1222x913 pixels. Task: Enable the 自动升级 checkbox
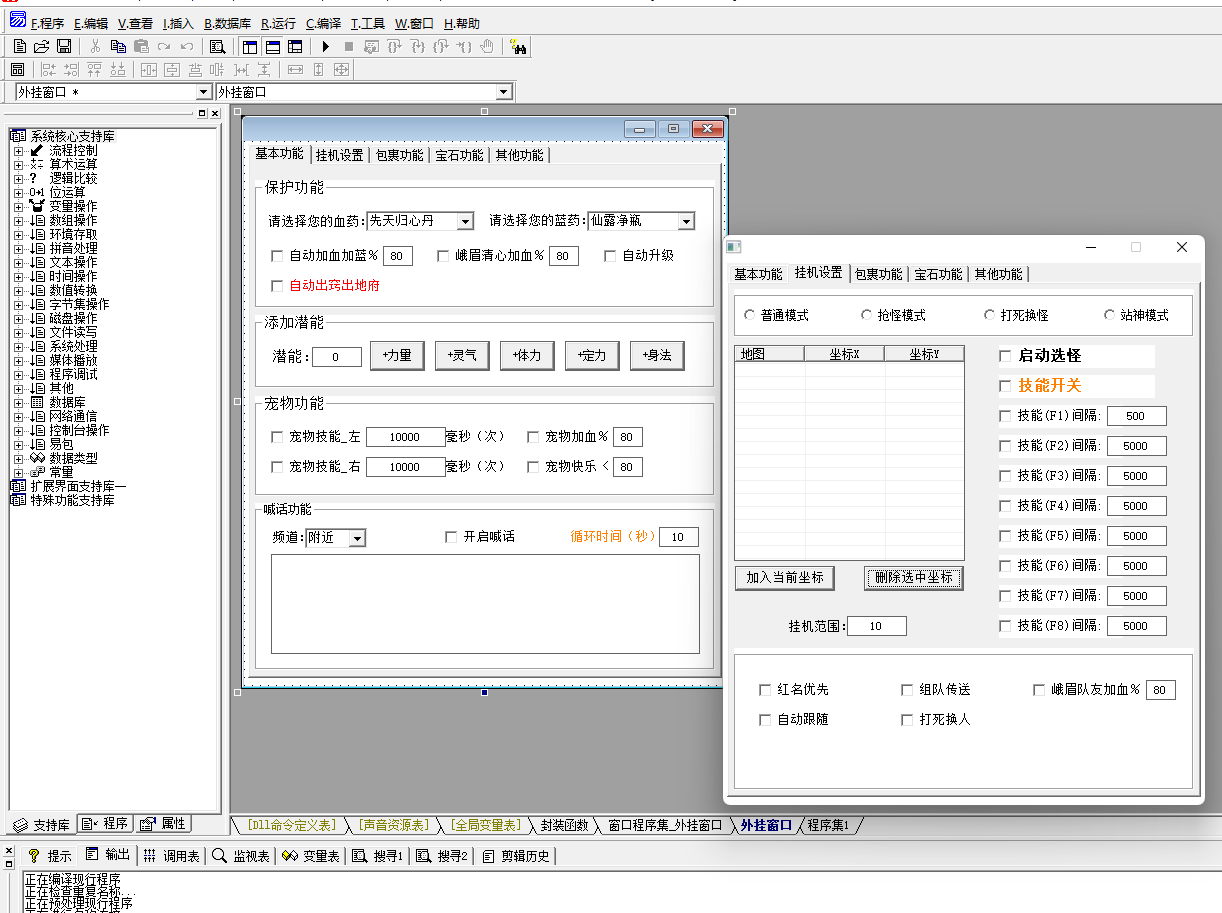[610, 256]
